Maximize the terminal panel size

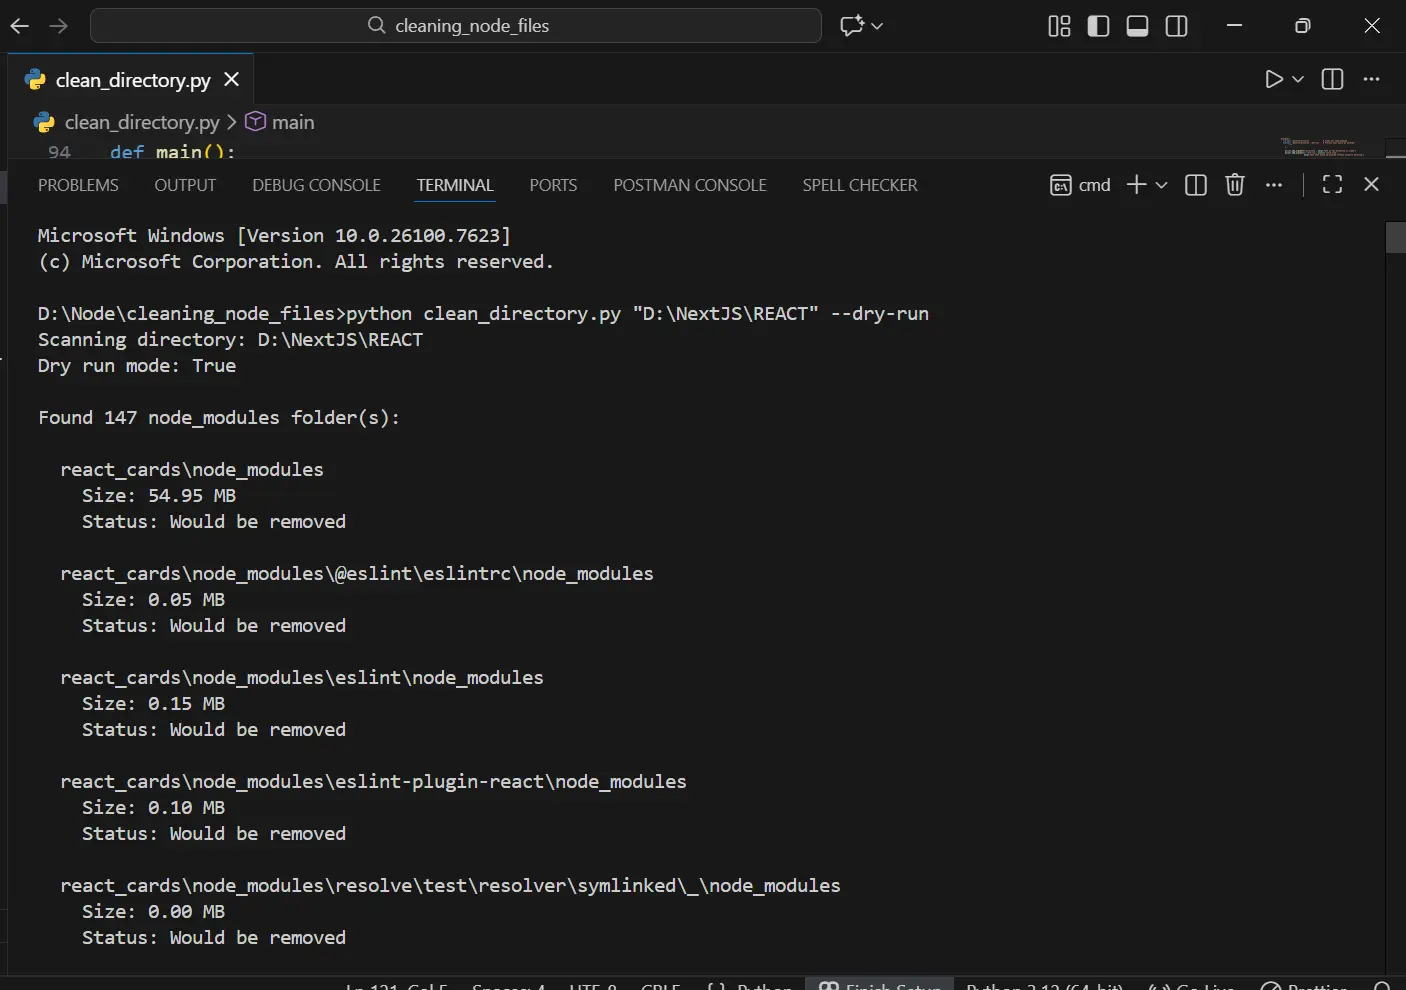coord(1332,184)
